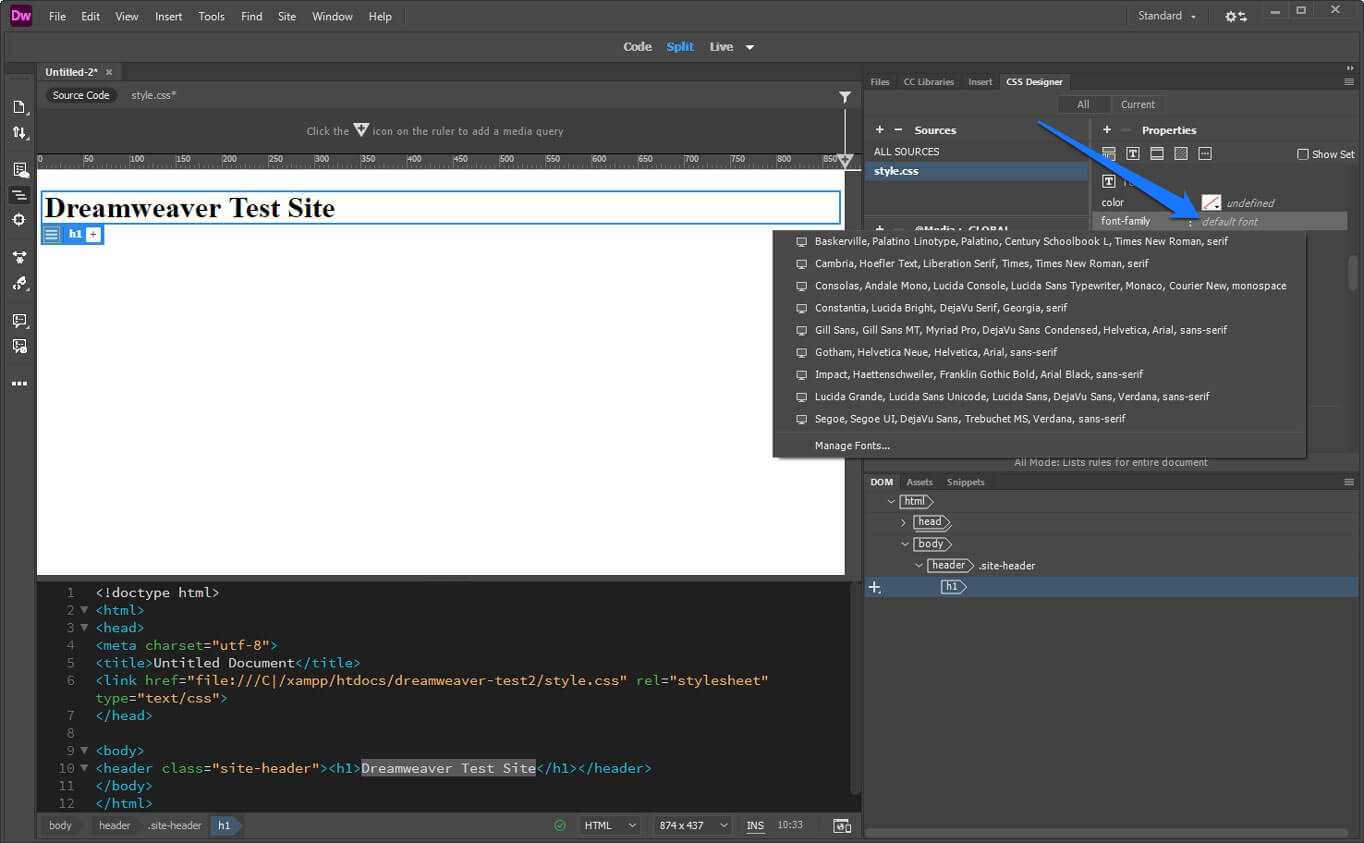
Task: Open the Insert menu
Action: coord(168,16)
